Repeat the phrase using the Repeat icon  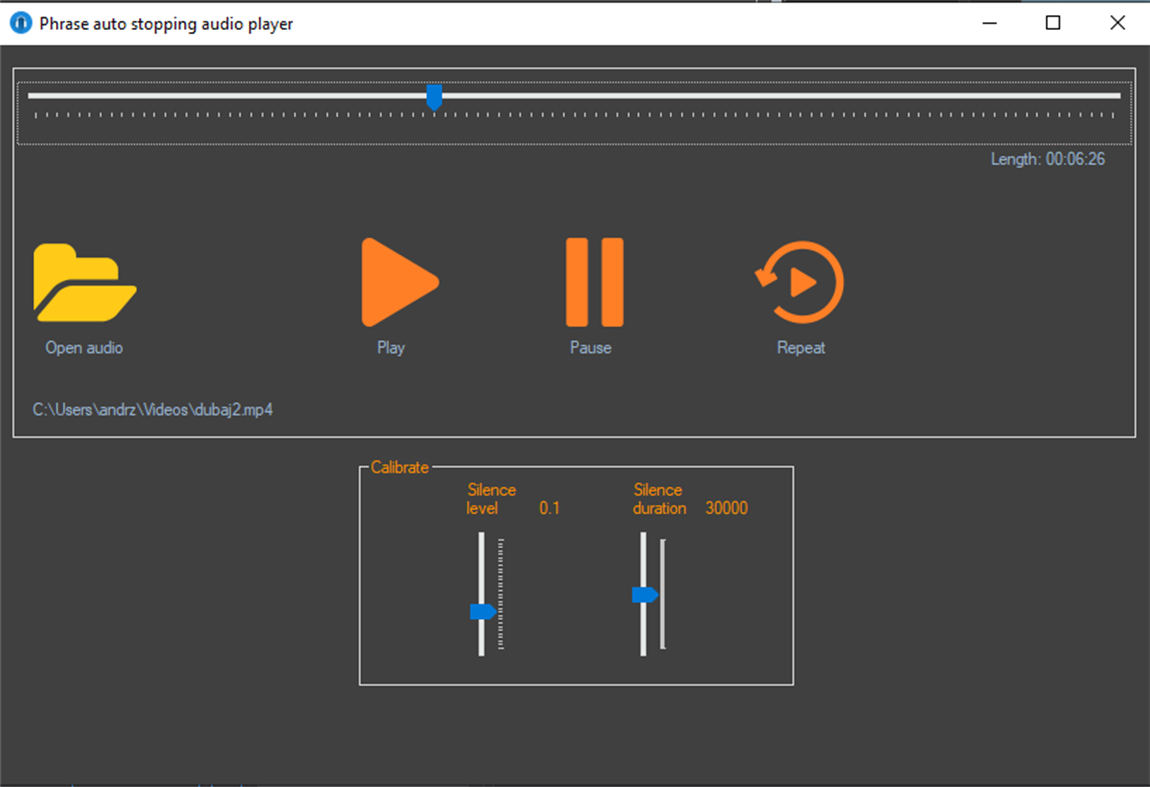point(799,281)
